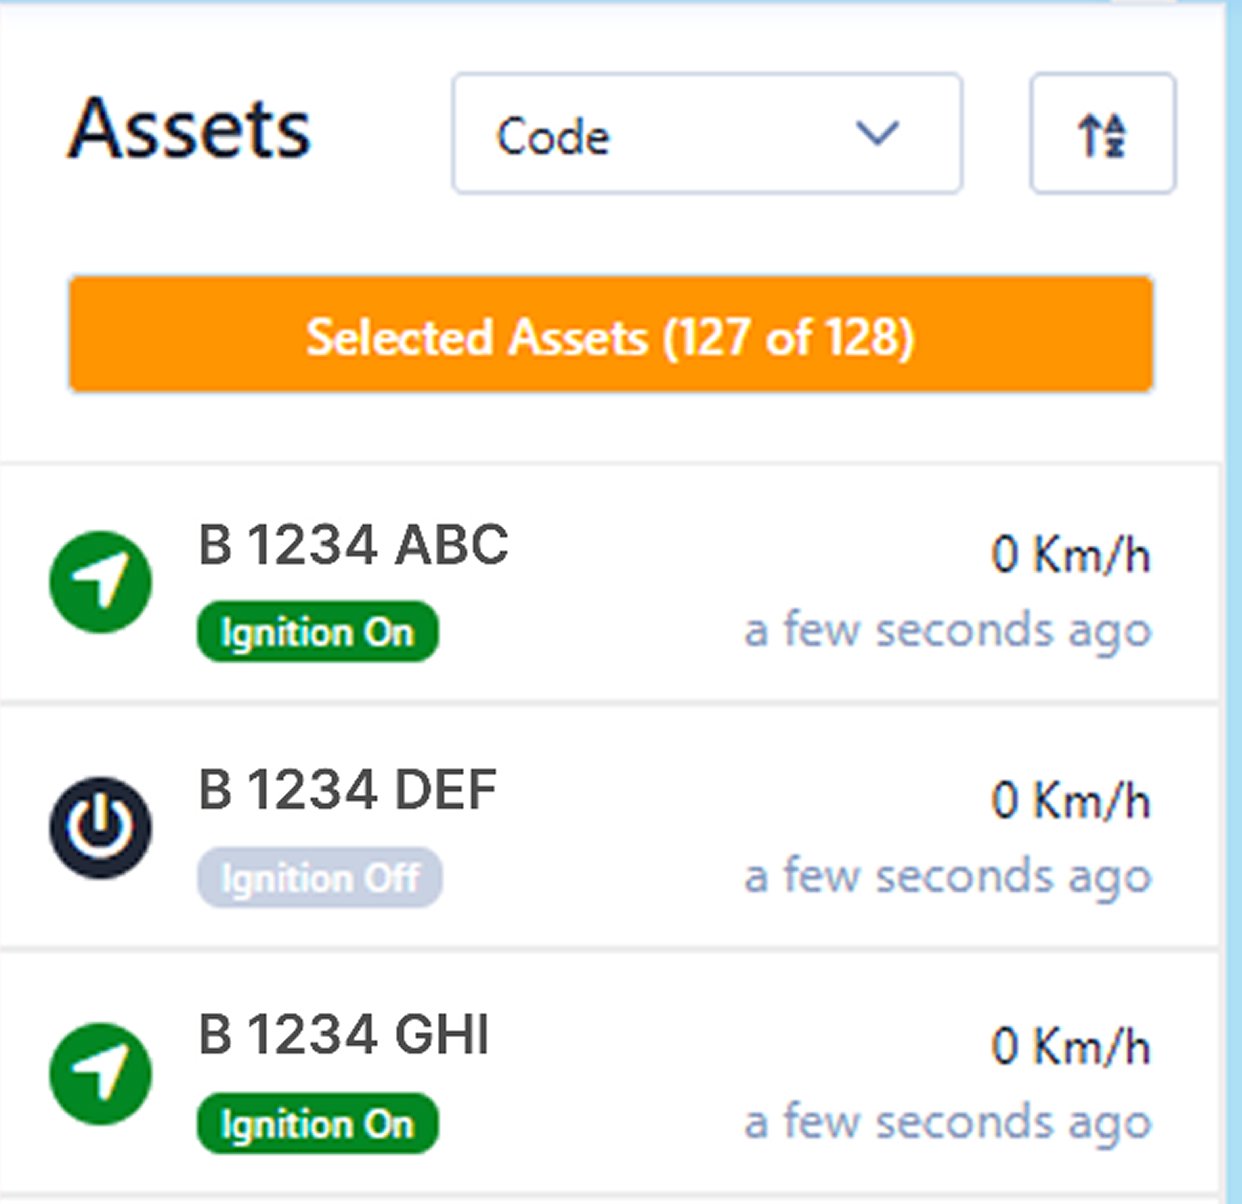Click last-update timestamp of B 1234 ABC
The height and width of the screenshot is (1204, 1242).
947,631
